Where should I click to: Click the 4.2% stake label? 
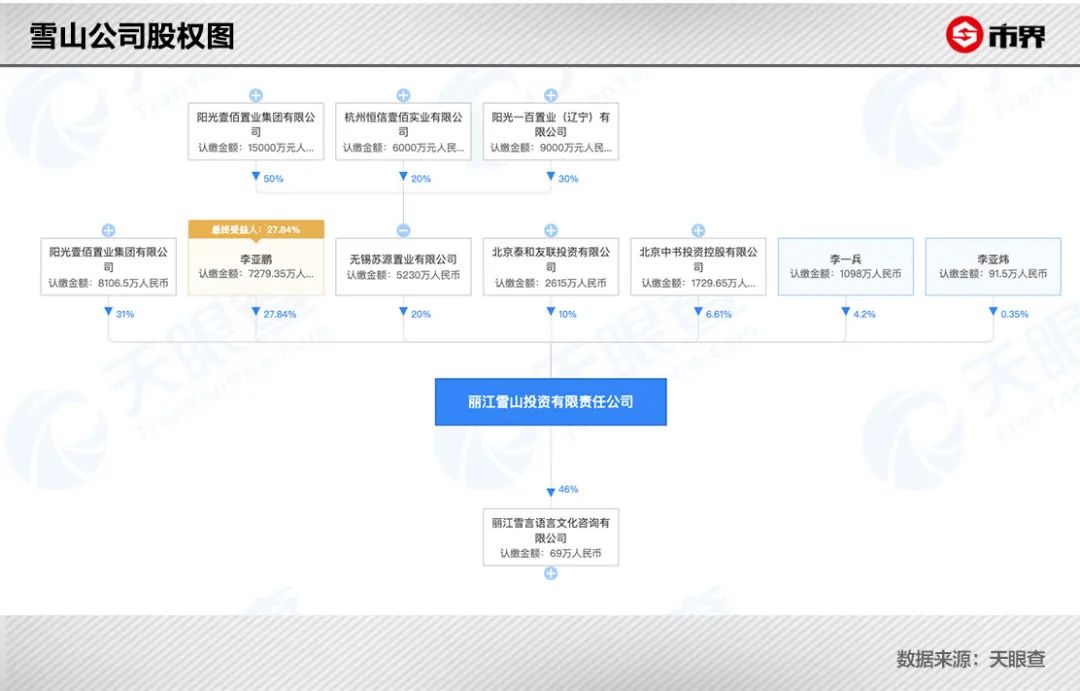tap(864, 314)
